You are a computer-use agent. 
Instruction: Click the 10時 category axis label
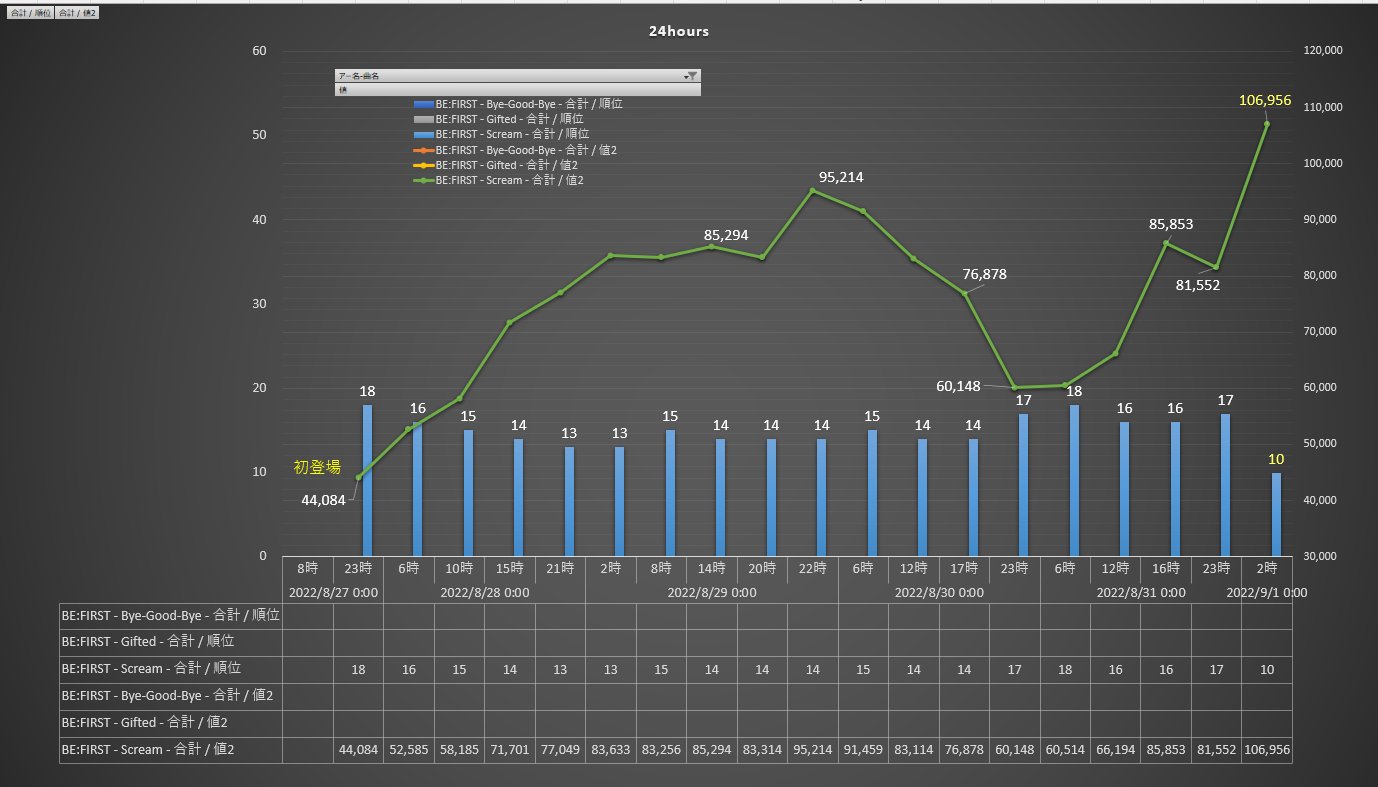coord(459,568)
